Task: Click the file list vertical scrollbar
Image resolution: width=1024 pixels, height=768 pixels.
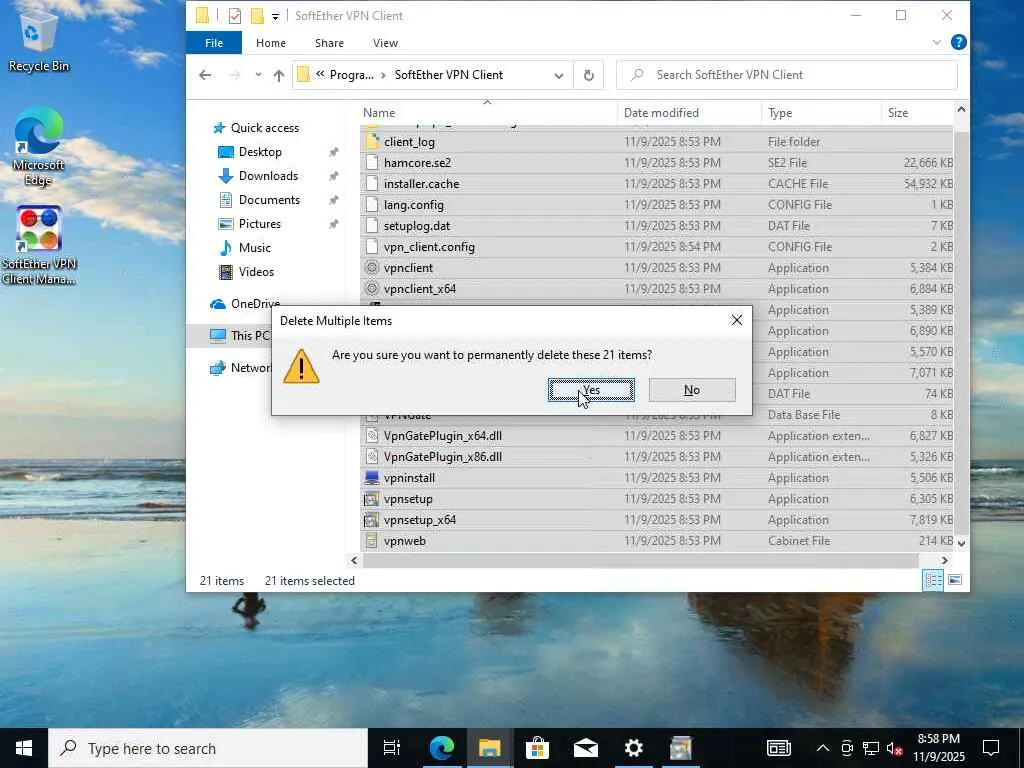Action: point(961,327)
